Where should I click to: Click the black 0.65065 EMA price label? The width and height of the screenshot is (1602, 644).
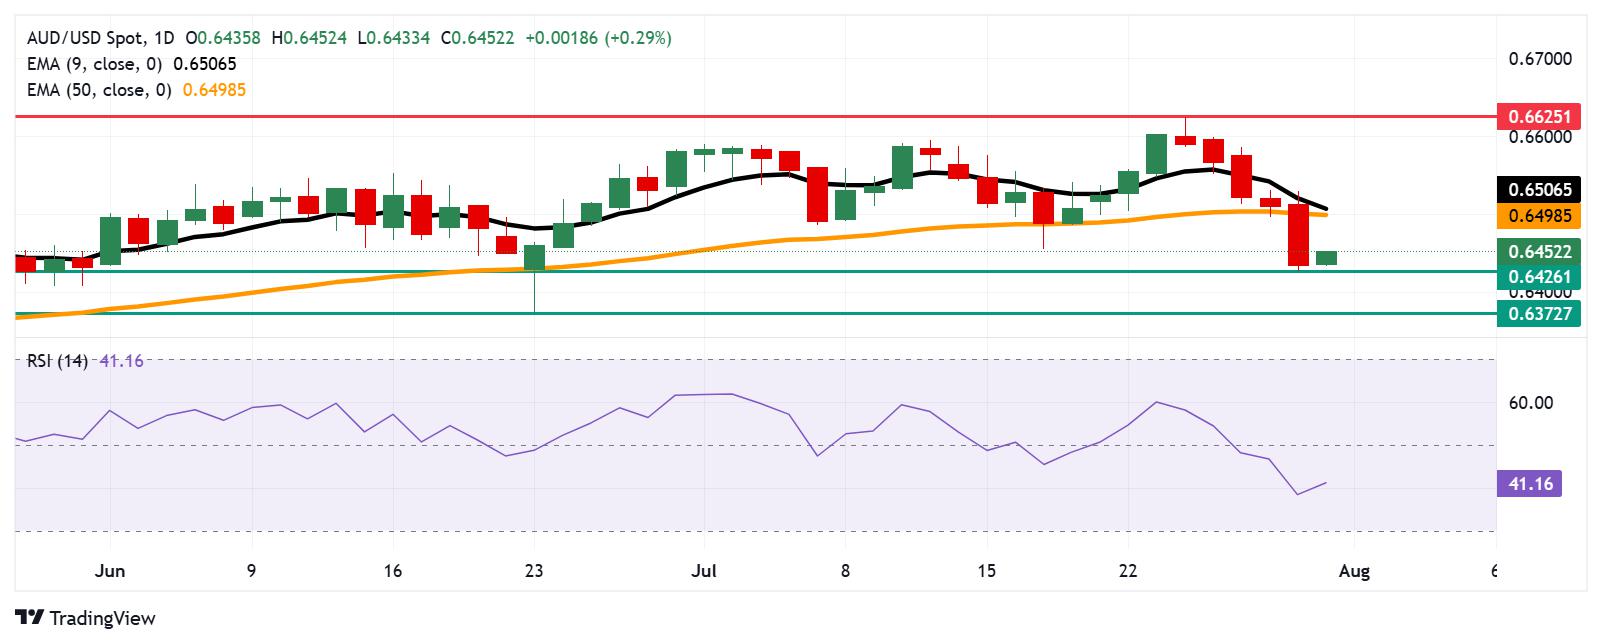[x=1540, y=189]
